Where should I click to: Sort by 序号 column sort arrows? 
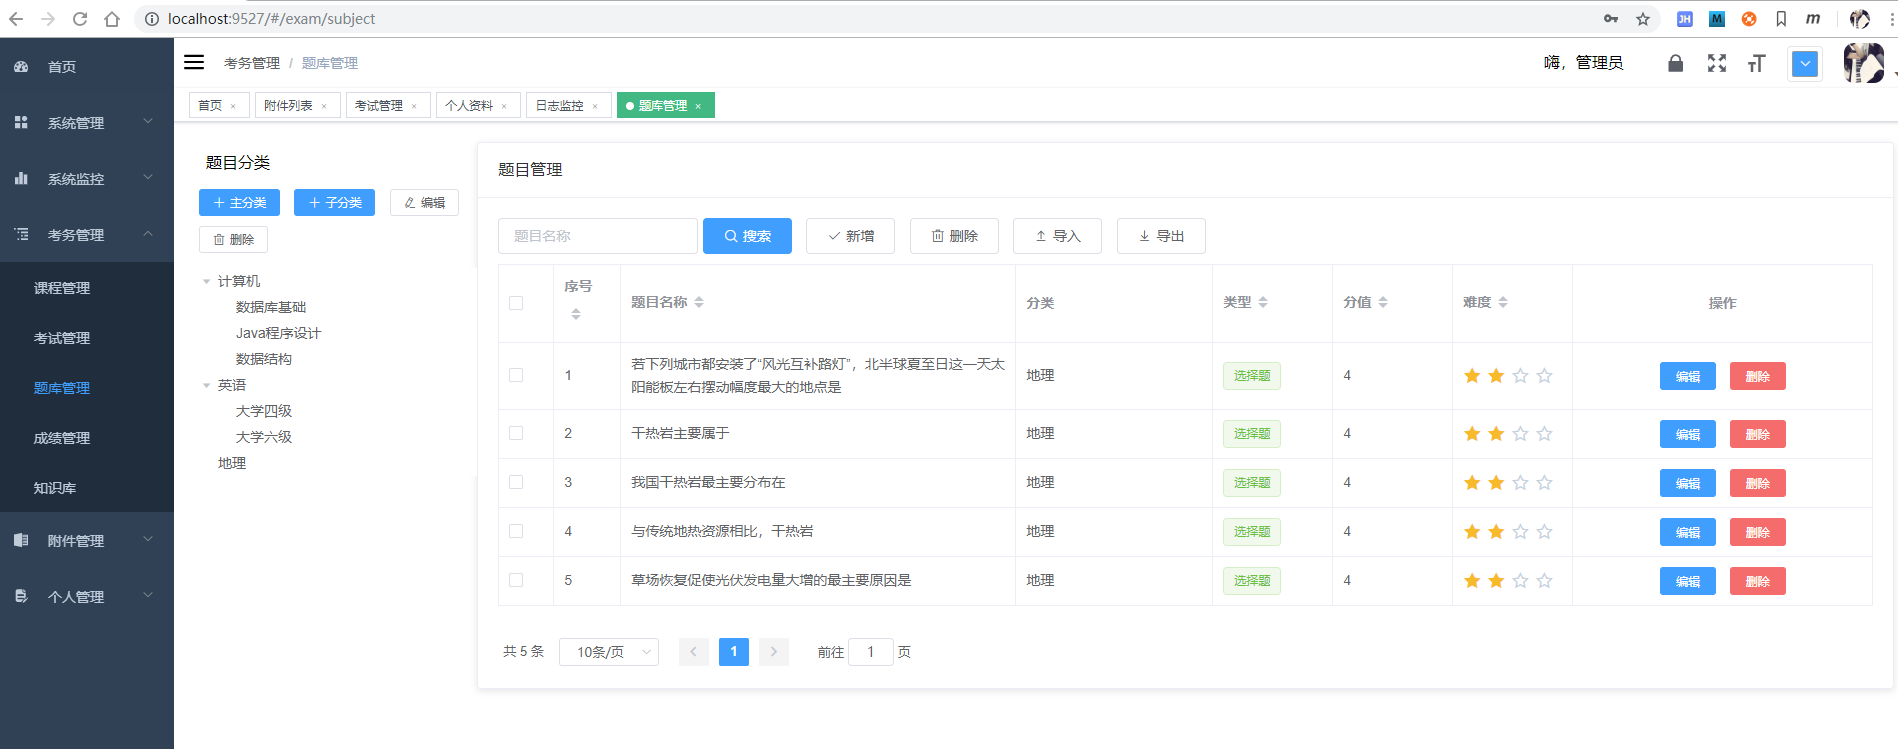(576, 314)
